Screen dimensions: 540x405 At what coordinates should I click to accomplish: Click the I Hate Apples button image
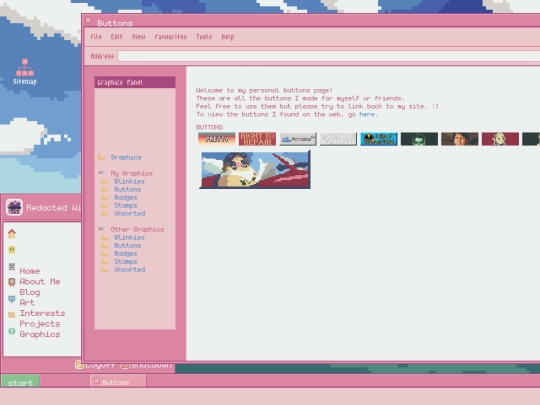click(x=338, y=139)
